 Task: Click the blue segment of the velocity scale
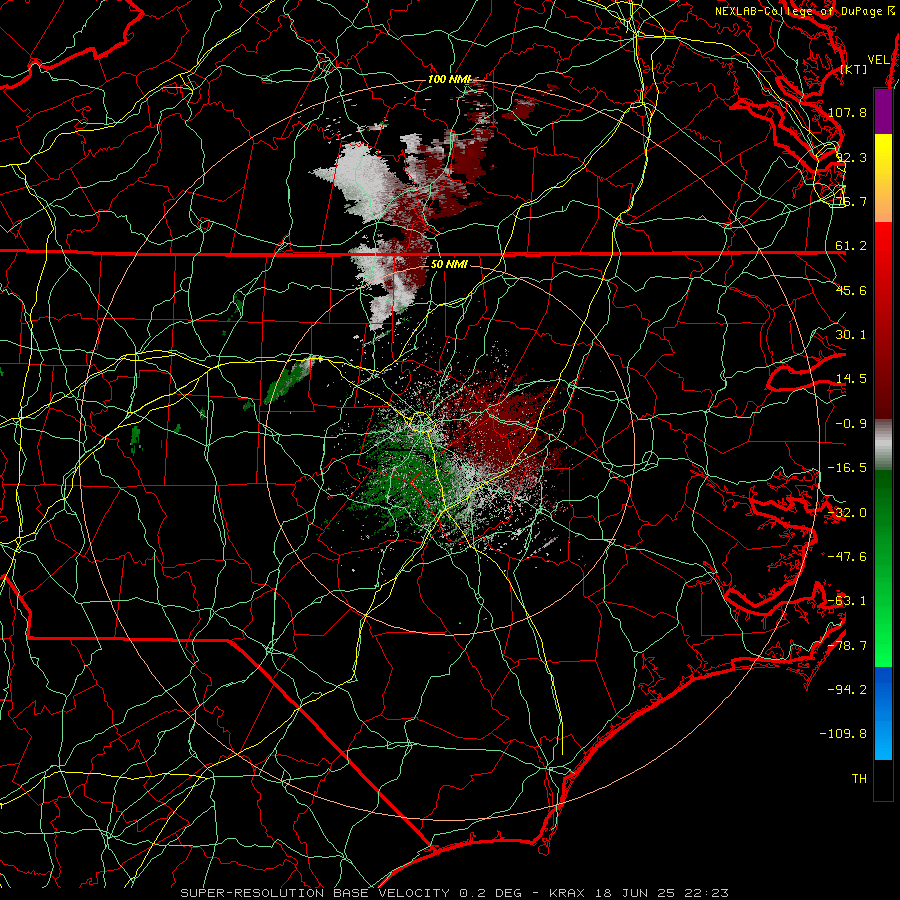(x=883, y=713)
